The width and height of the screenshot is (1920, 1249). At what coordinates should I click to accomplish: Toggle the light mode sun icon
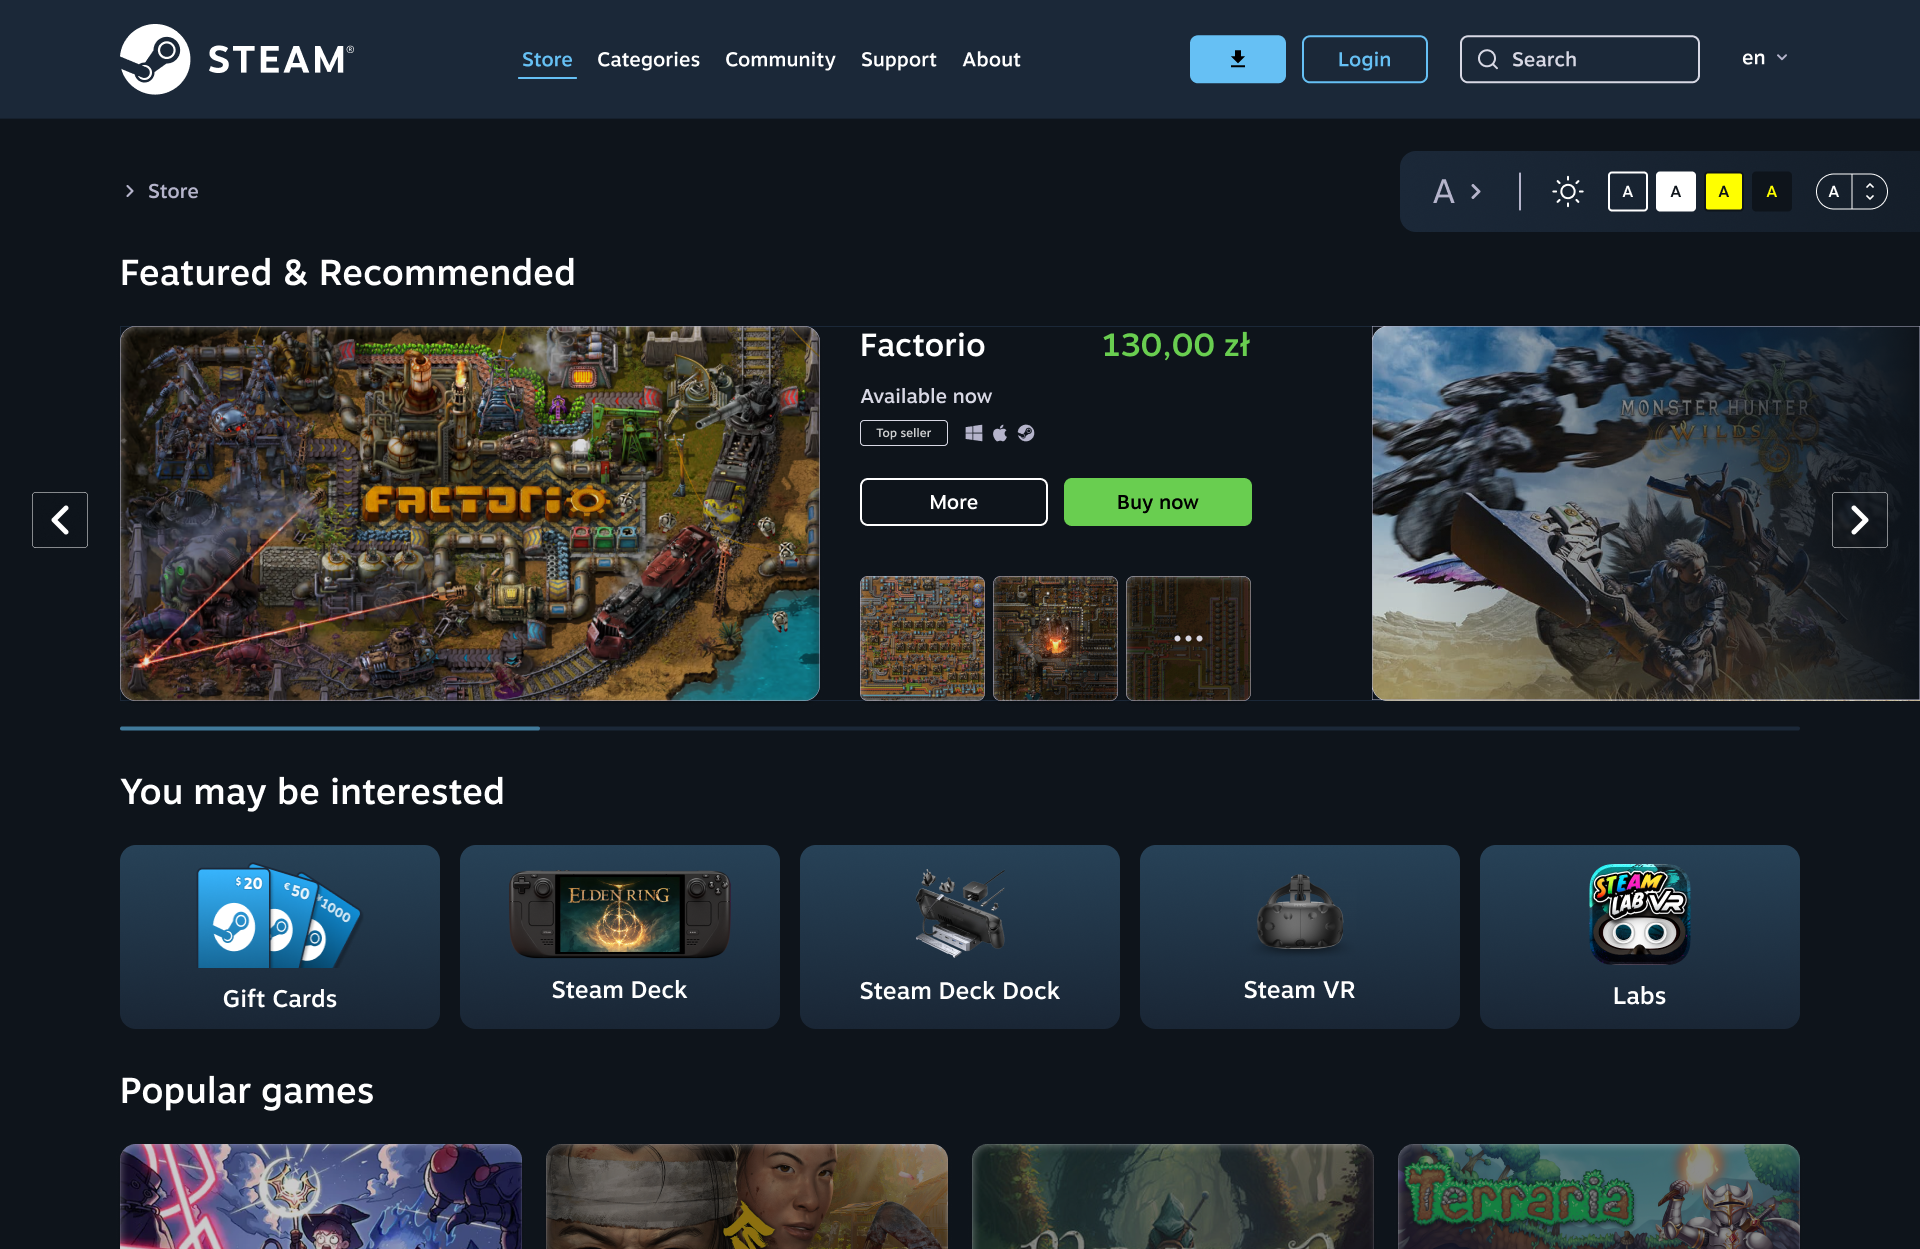coord(1567,191)
